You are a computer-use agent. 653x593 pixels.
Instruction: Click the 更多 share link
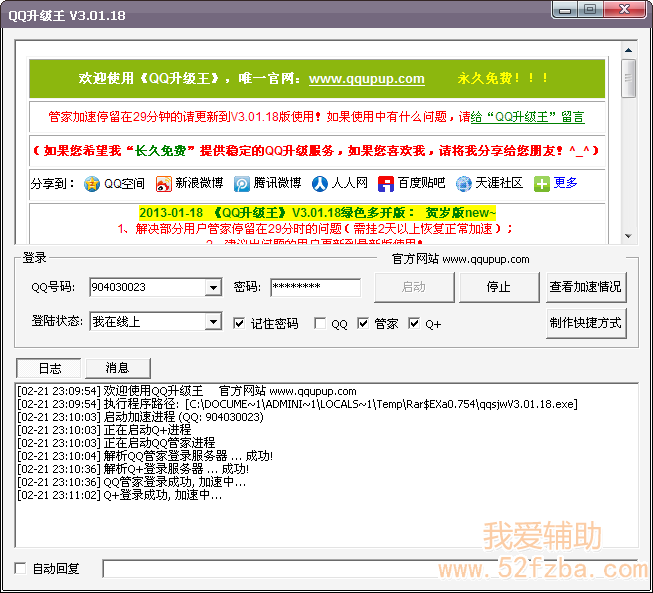(565, 183)
